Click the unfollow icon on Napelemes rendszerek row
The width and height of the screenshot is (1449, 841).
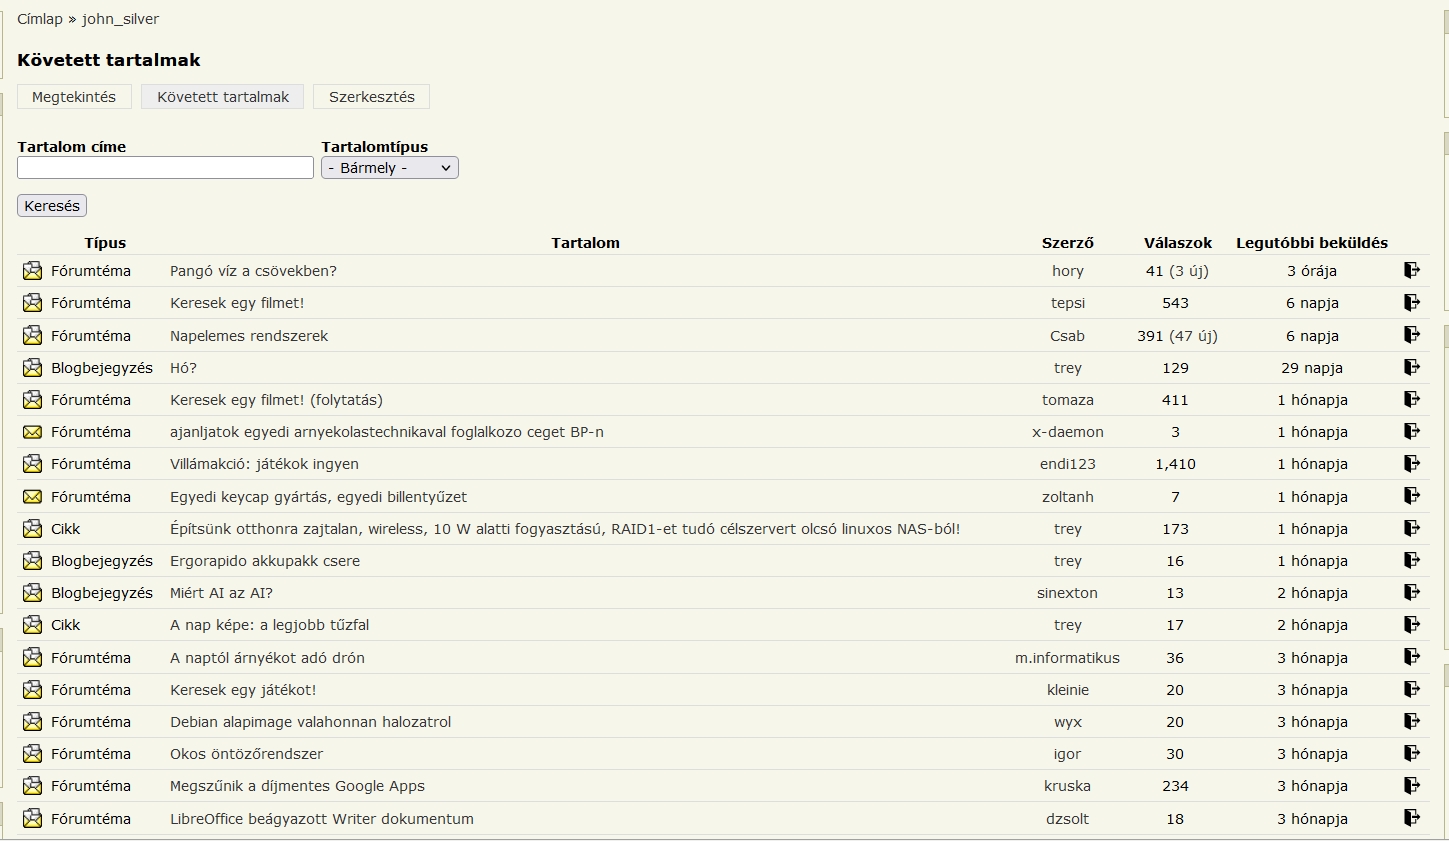1412,335
